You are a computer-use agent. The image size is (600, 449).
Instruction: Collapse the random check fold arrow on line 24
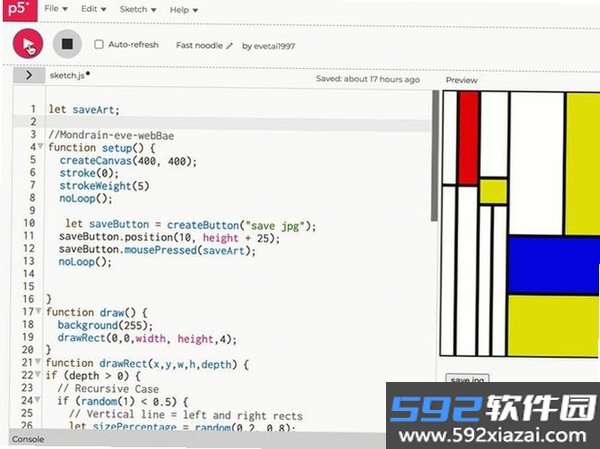[38, 399]
